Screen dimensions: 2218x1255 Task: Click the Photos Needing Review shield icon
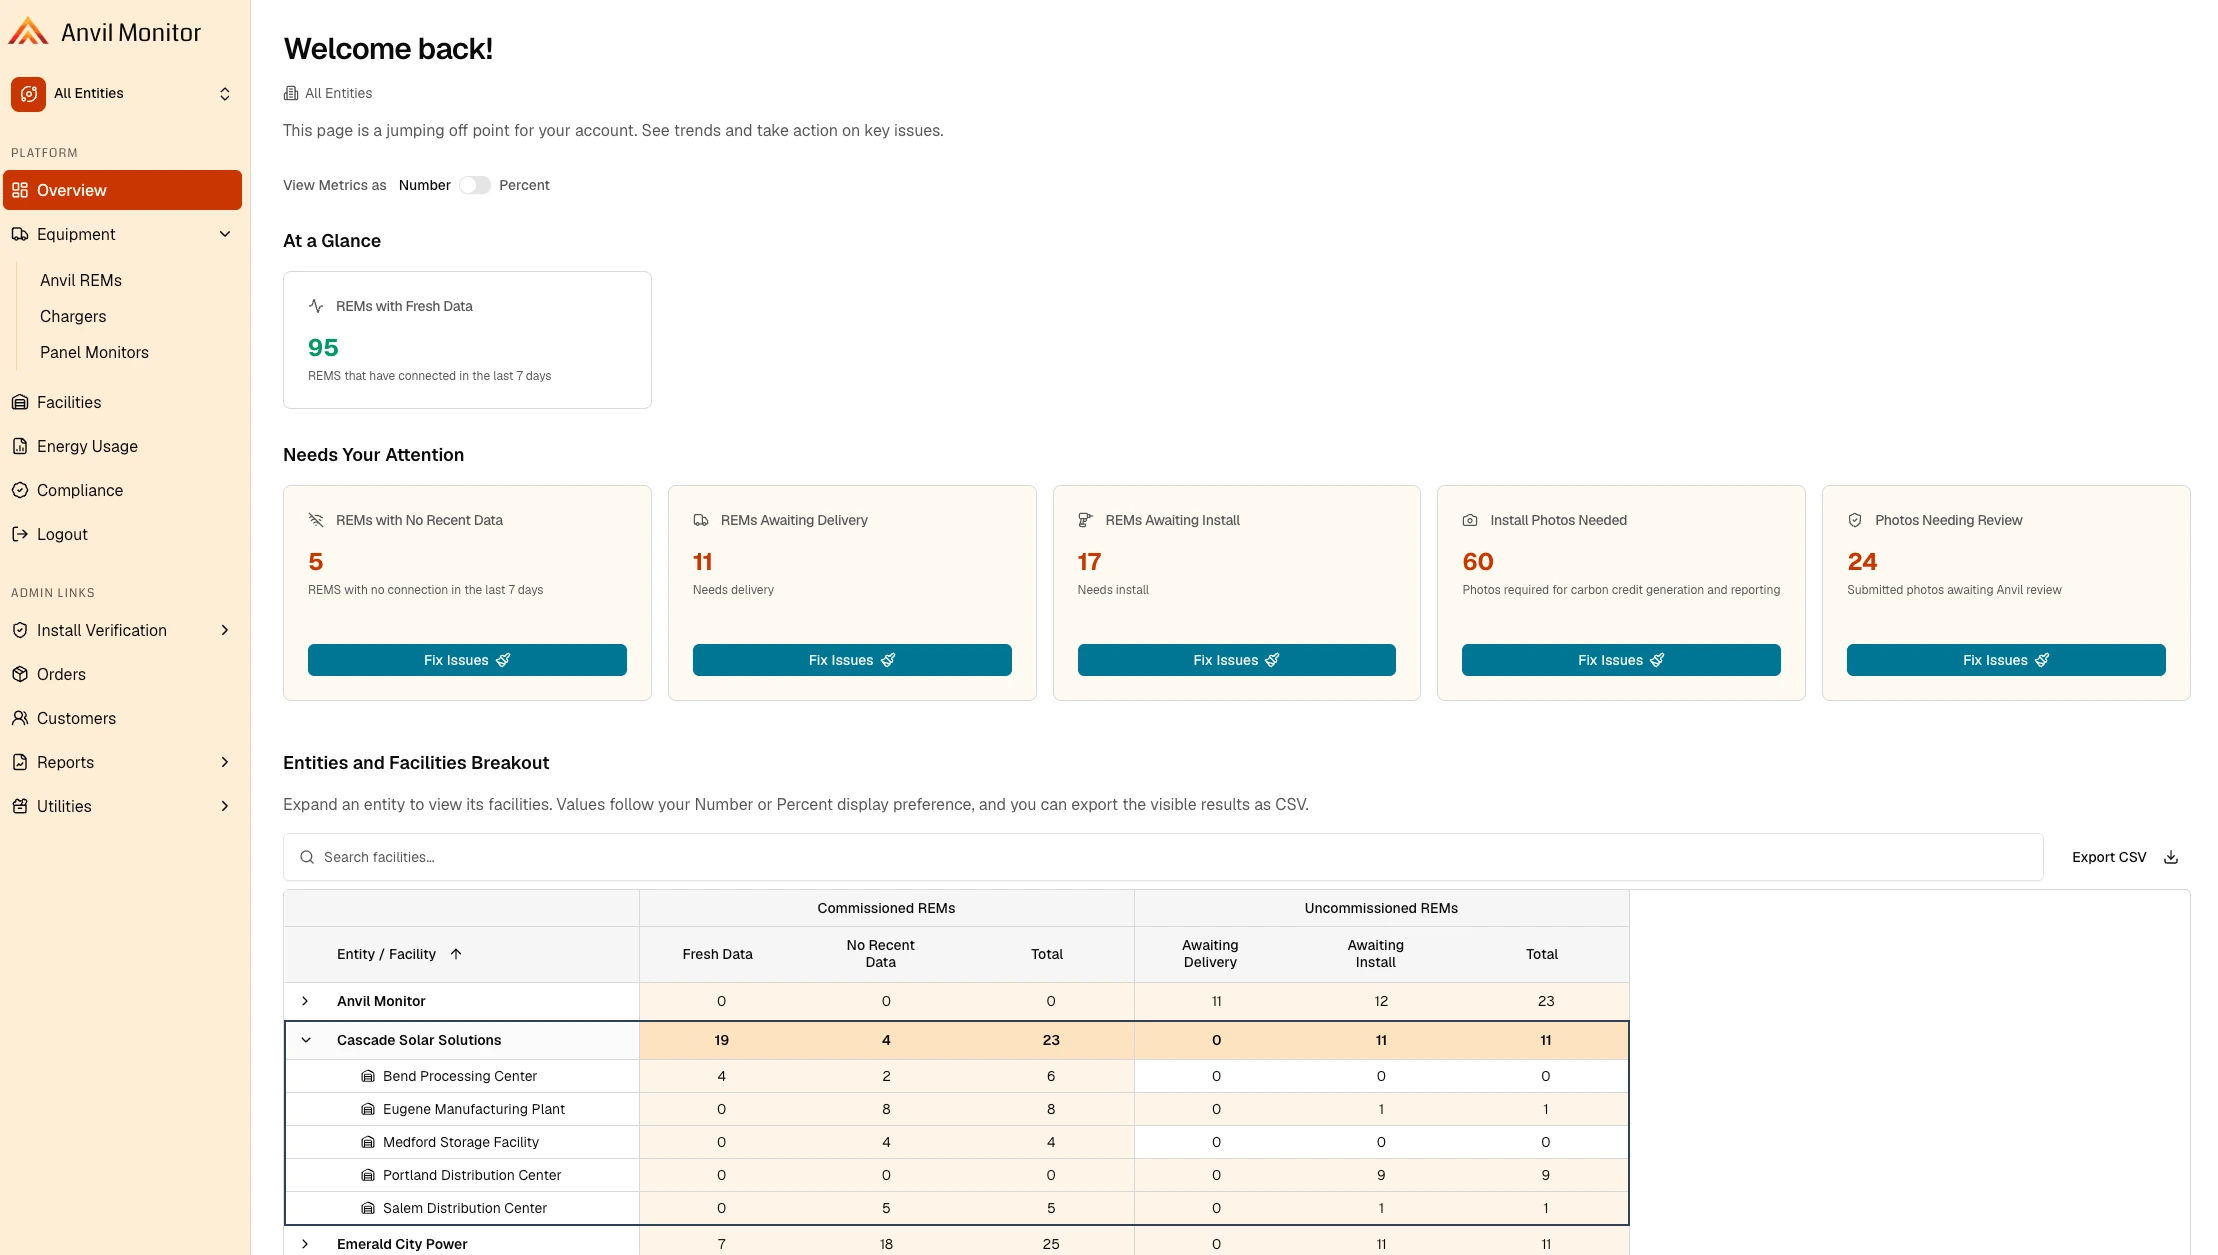point(1855,520)
